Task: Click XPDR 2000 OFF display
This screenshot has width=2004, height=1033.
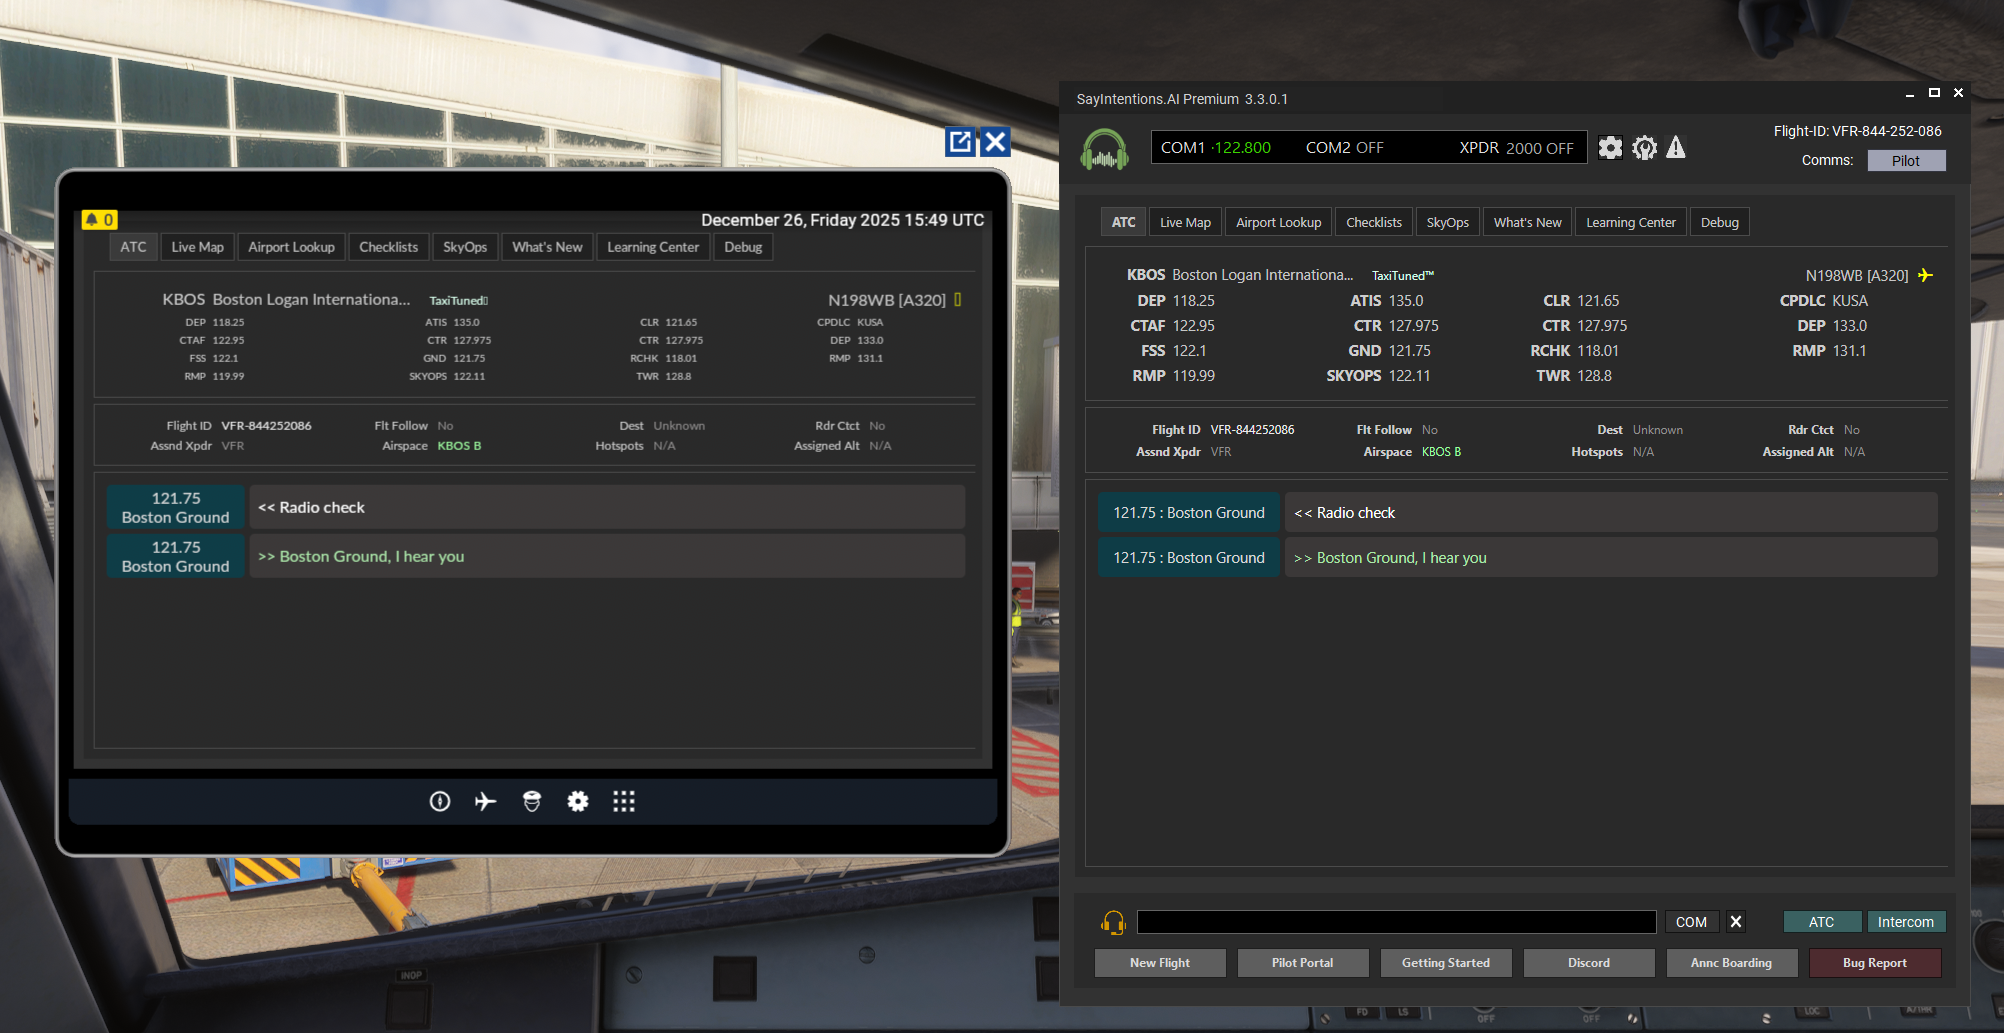Action: [x=1516, y=148]
